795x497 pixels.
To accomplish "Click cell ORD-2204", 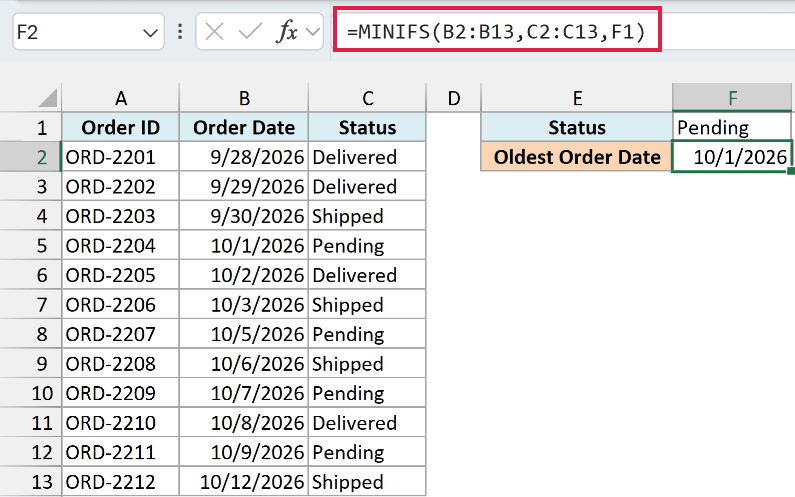I will [120, 245].
